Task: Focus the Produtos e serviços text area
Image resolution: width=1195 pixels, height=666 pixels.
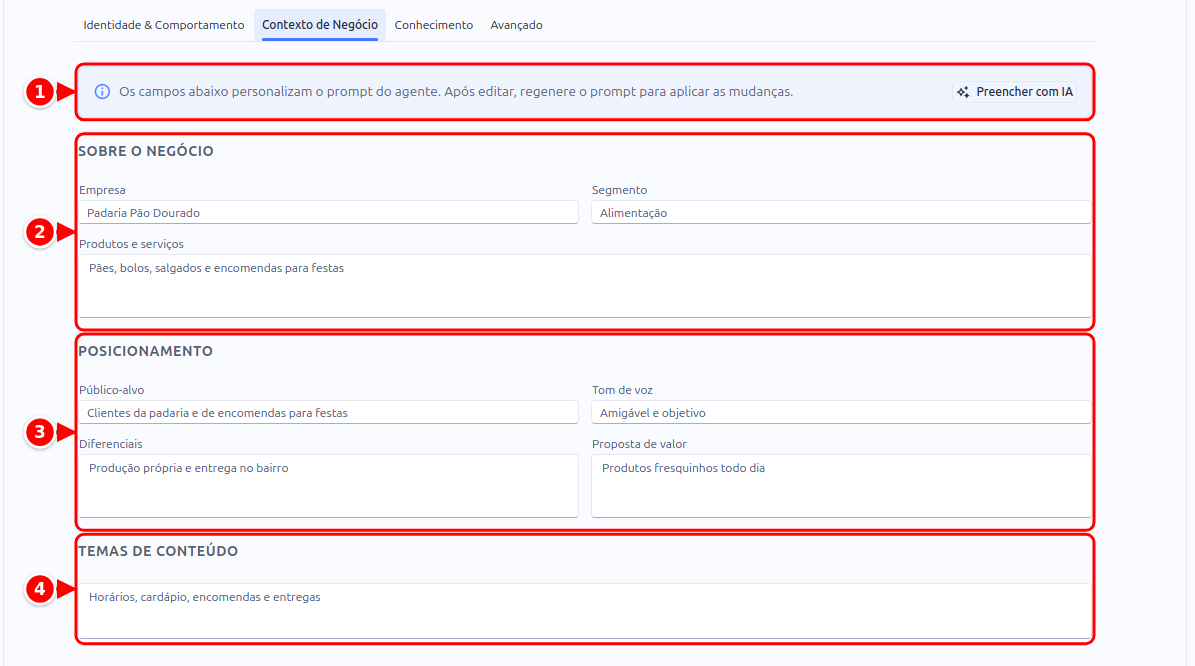Action: [x=585, y=286]
